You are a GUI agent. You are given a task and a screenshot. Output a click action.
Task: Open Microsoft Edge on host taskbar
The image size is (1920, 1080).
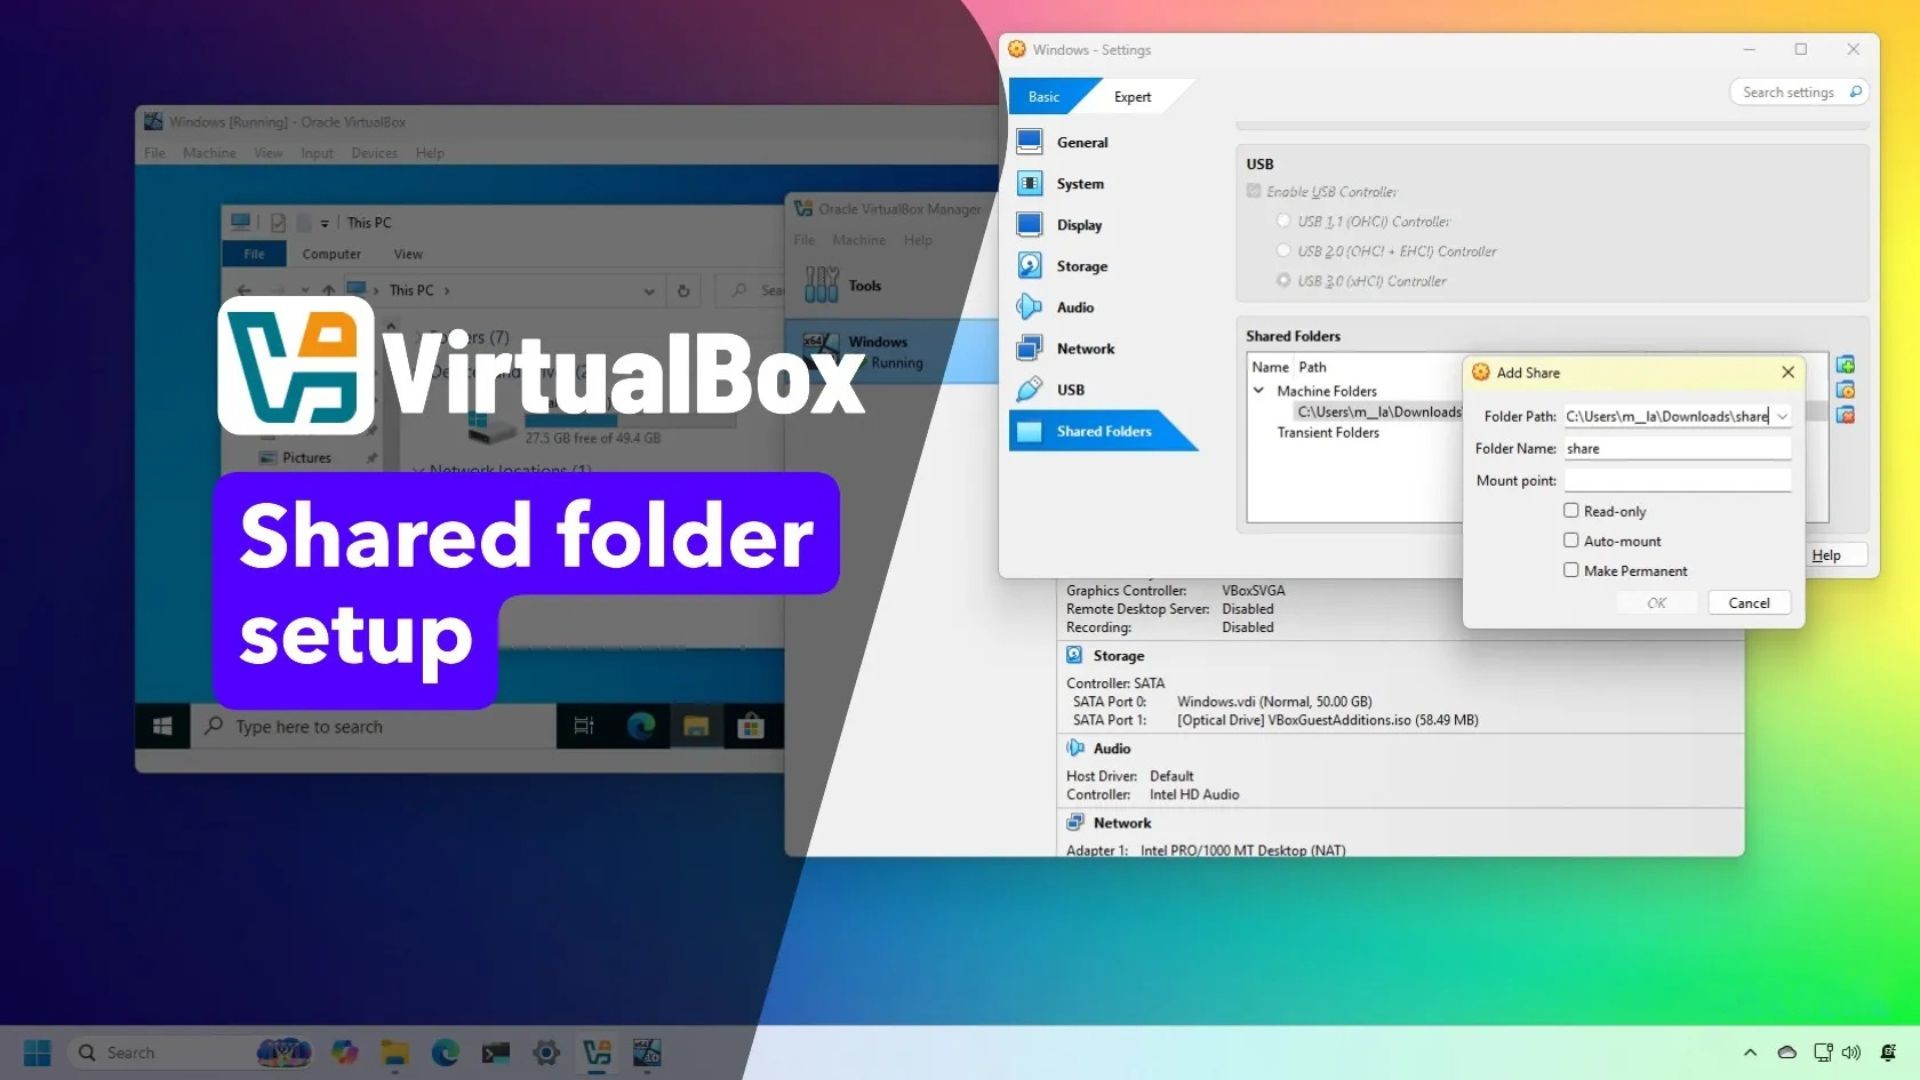[x=445, y=1052]
